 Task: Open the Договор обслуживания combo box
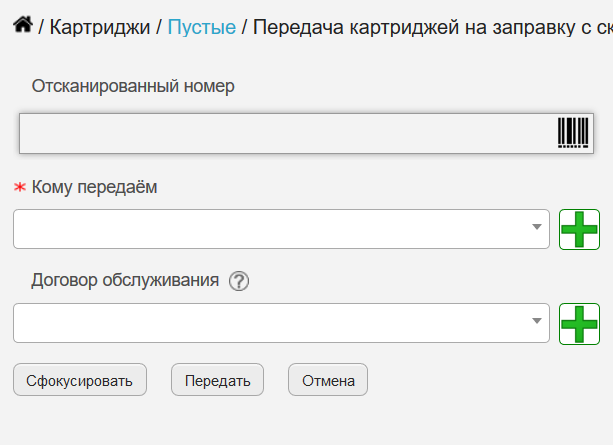coord(281,323)
